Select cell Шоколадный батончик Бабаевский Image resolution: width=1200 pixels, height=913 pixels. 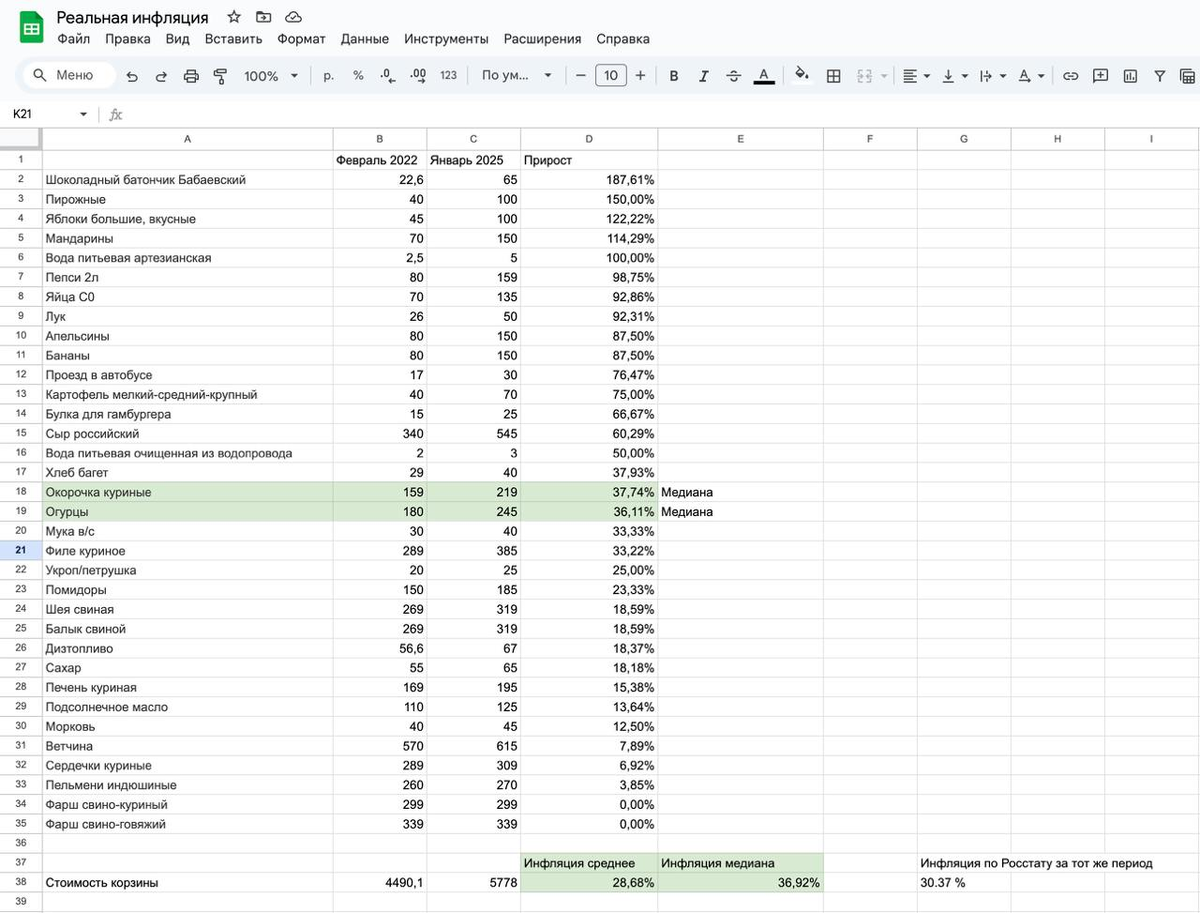[187, 180]
